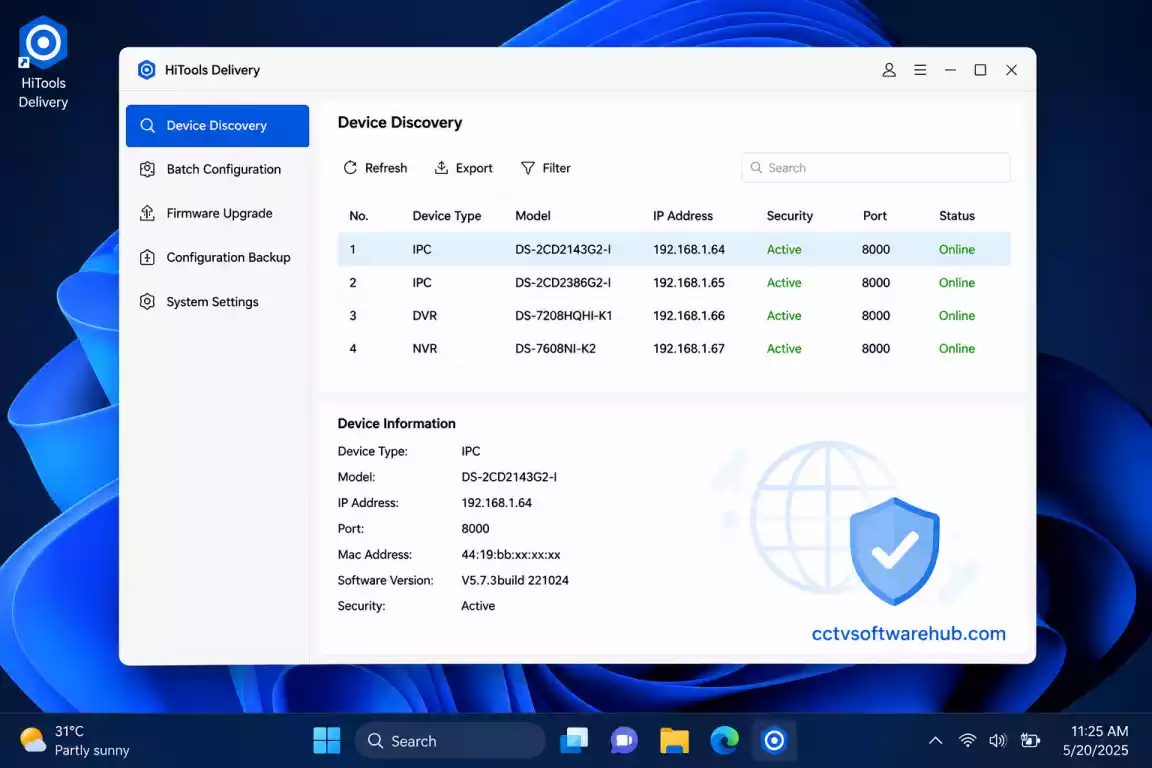Open System Settings in the sidebar
This screenshot has height=768, width=1152.
pyautogui.click(x=217, y=301)
